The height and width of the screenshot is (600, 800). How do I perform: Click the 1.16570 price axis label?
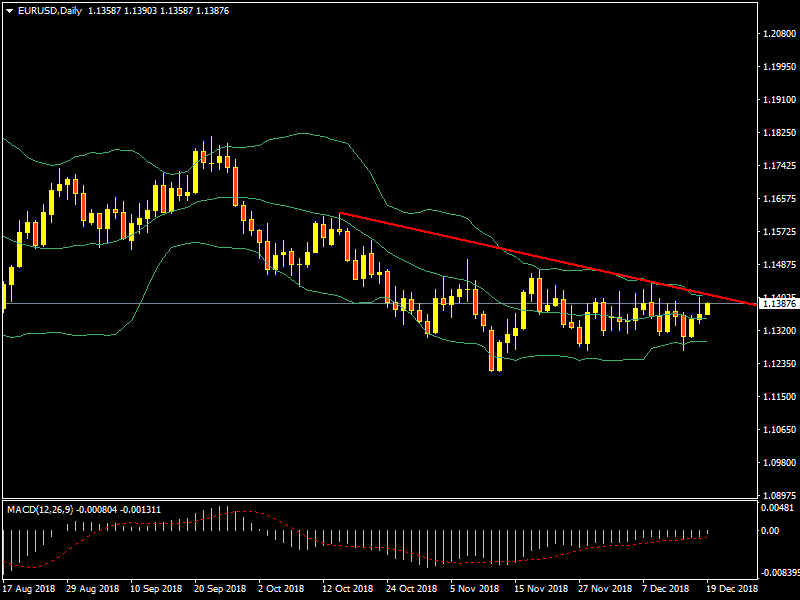tap(778, 199)
